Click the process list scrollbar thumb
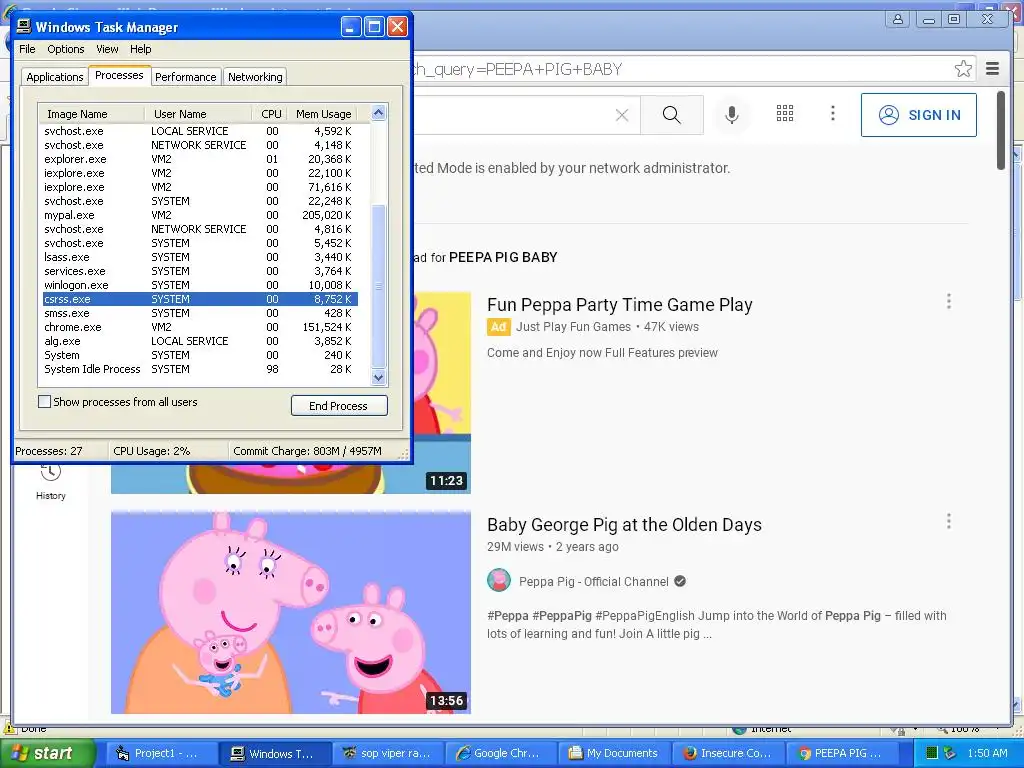Viewport: 1024px width, 768px height. [x=378, y=286]
